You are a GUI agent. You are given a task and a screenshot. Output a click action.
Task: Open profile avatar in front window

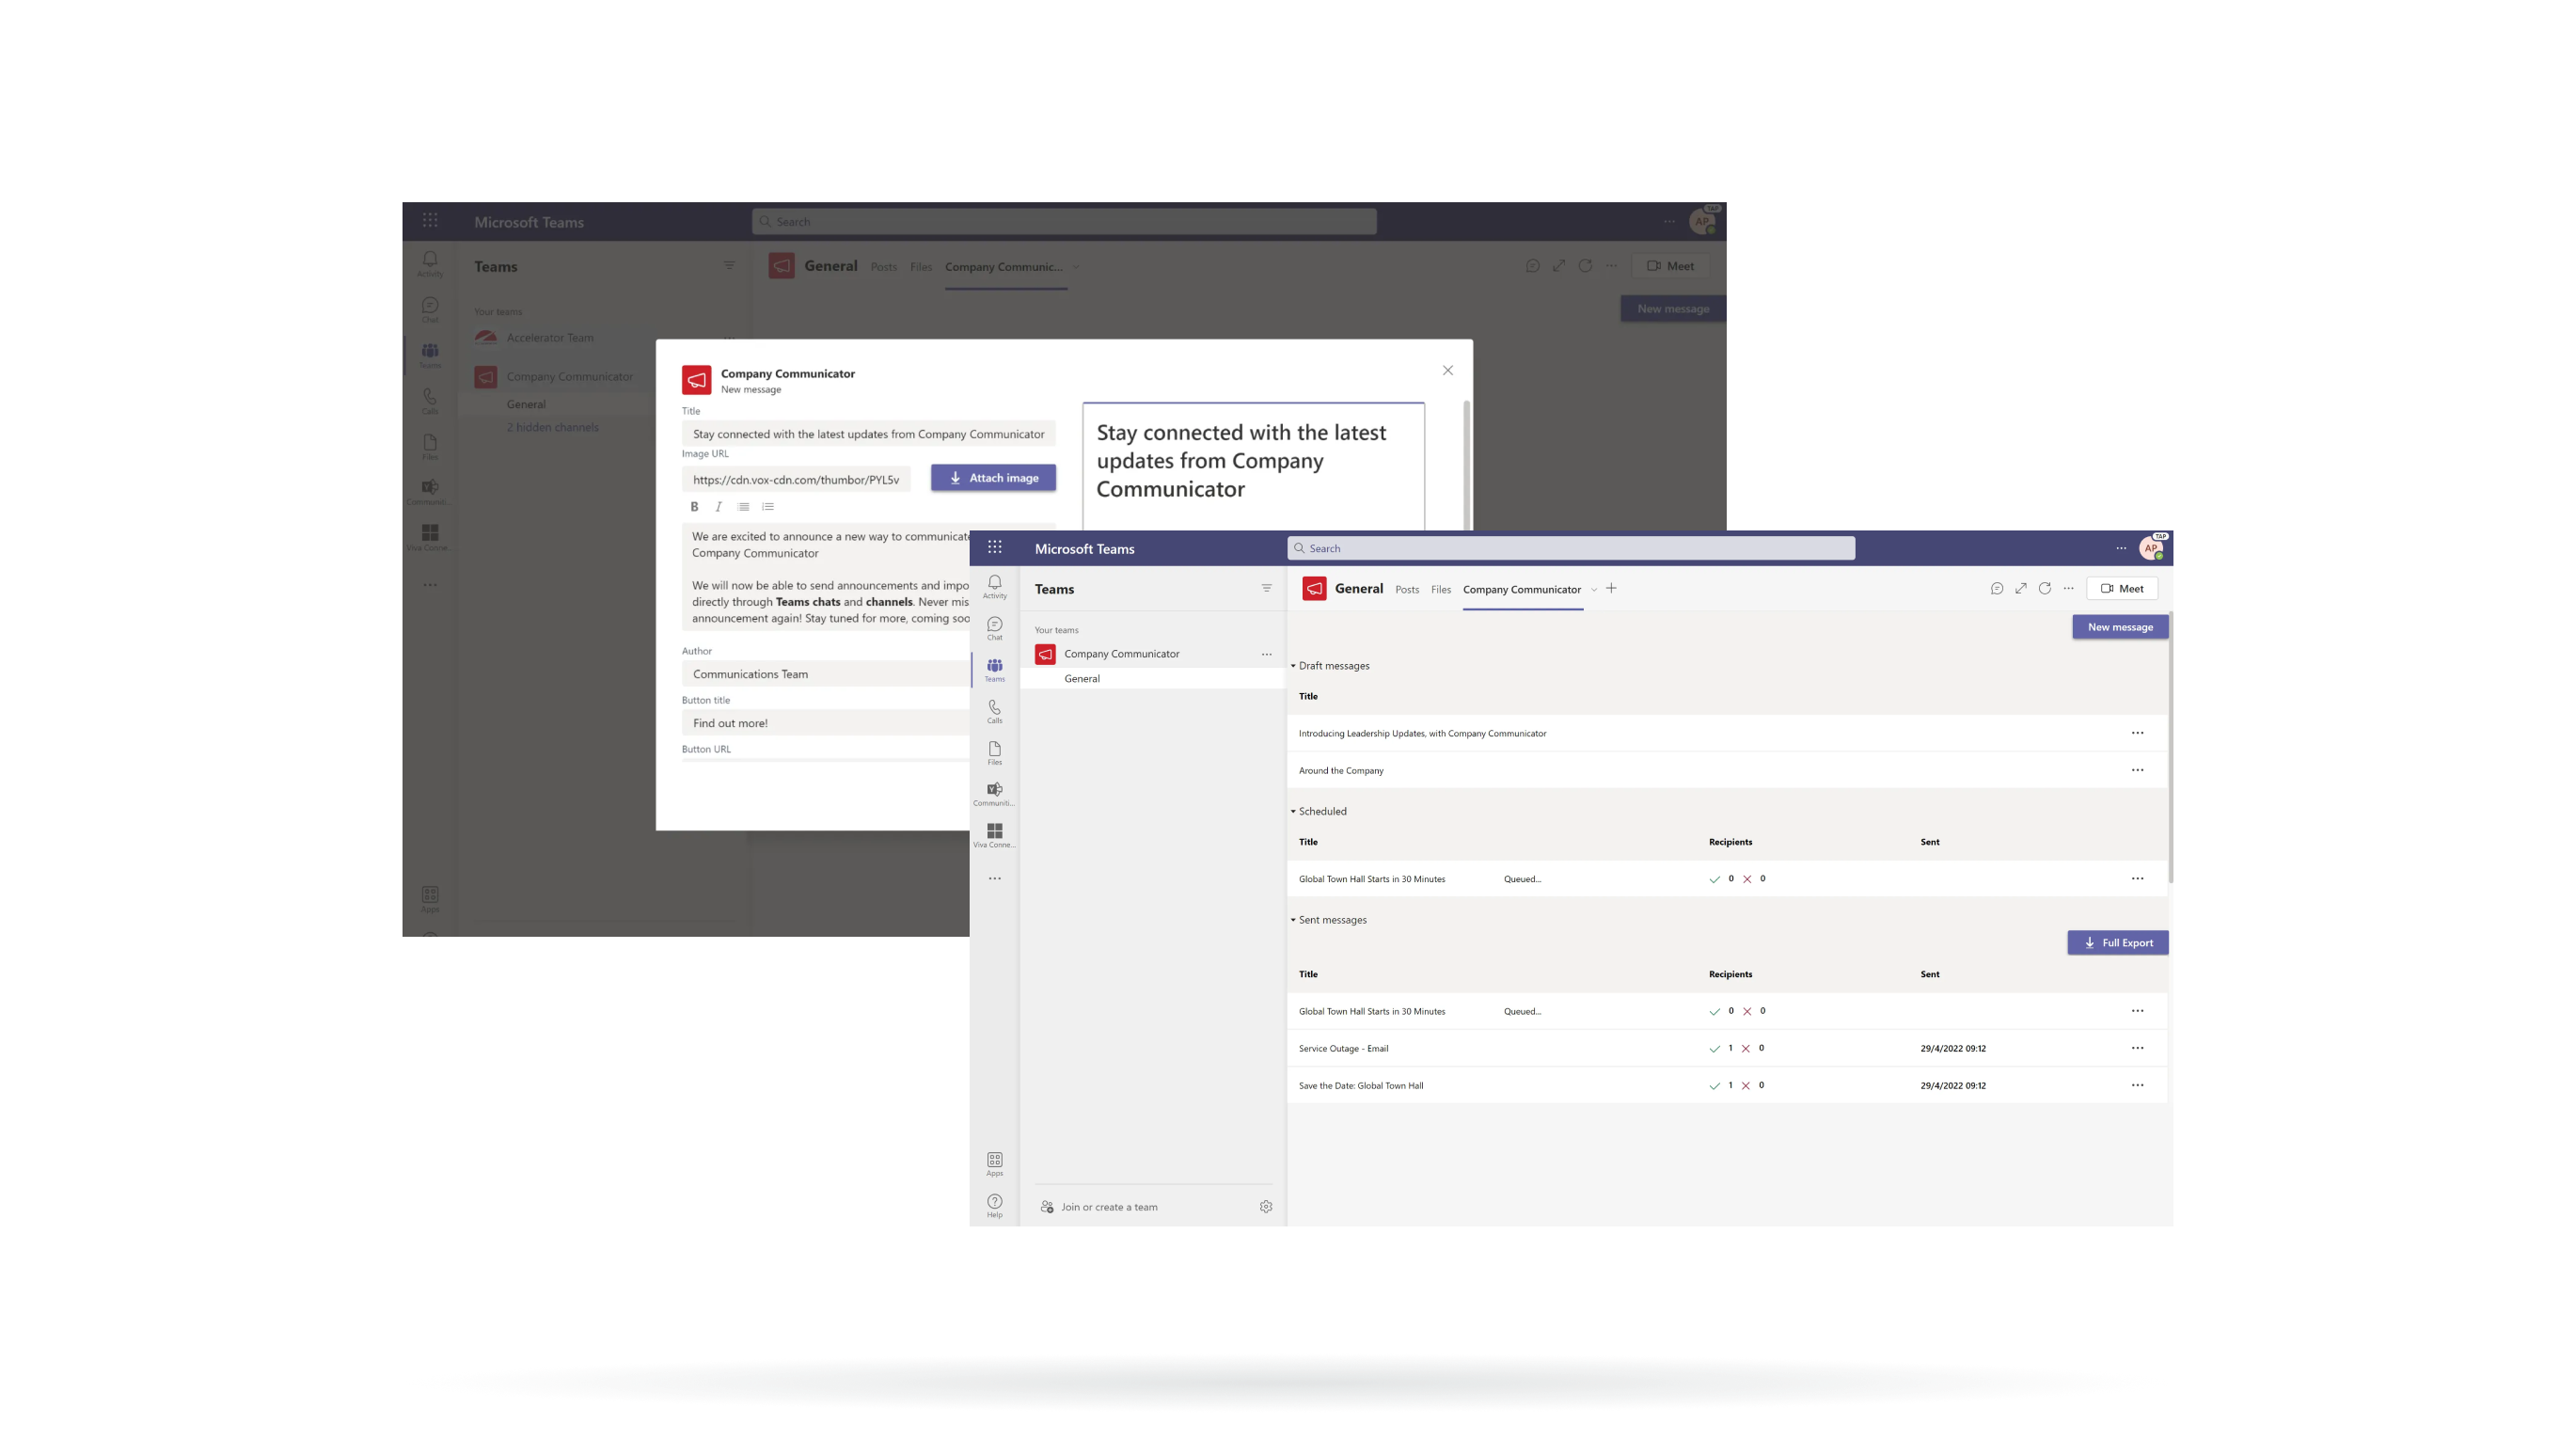(x=2151, y=548)
